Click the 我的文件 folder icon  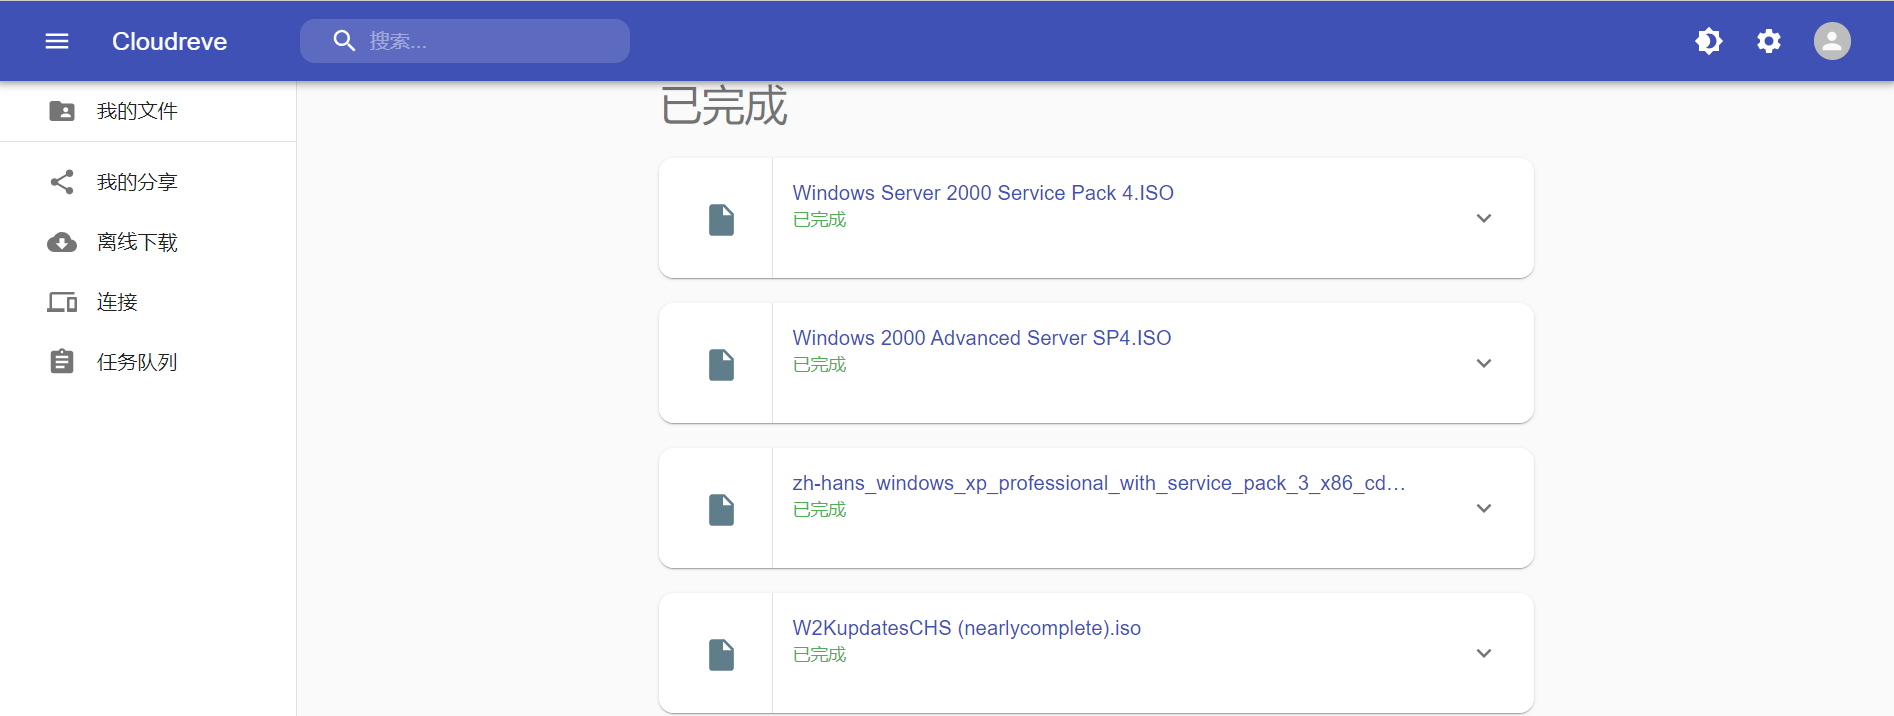click(x=62, y=111)
